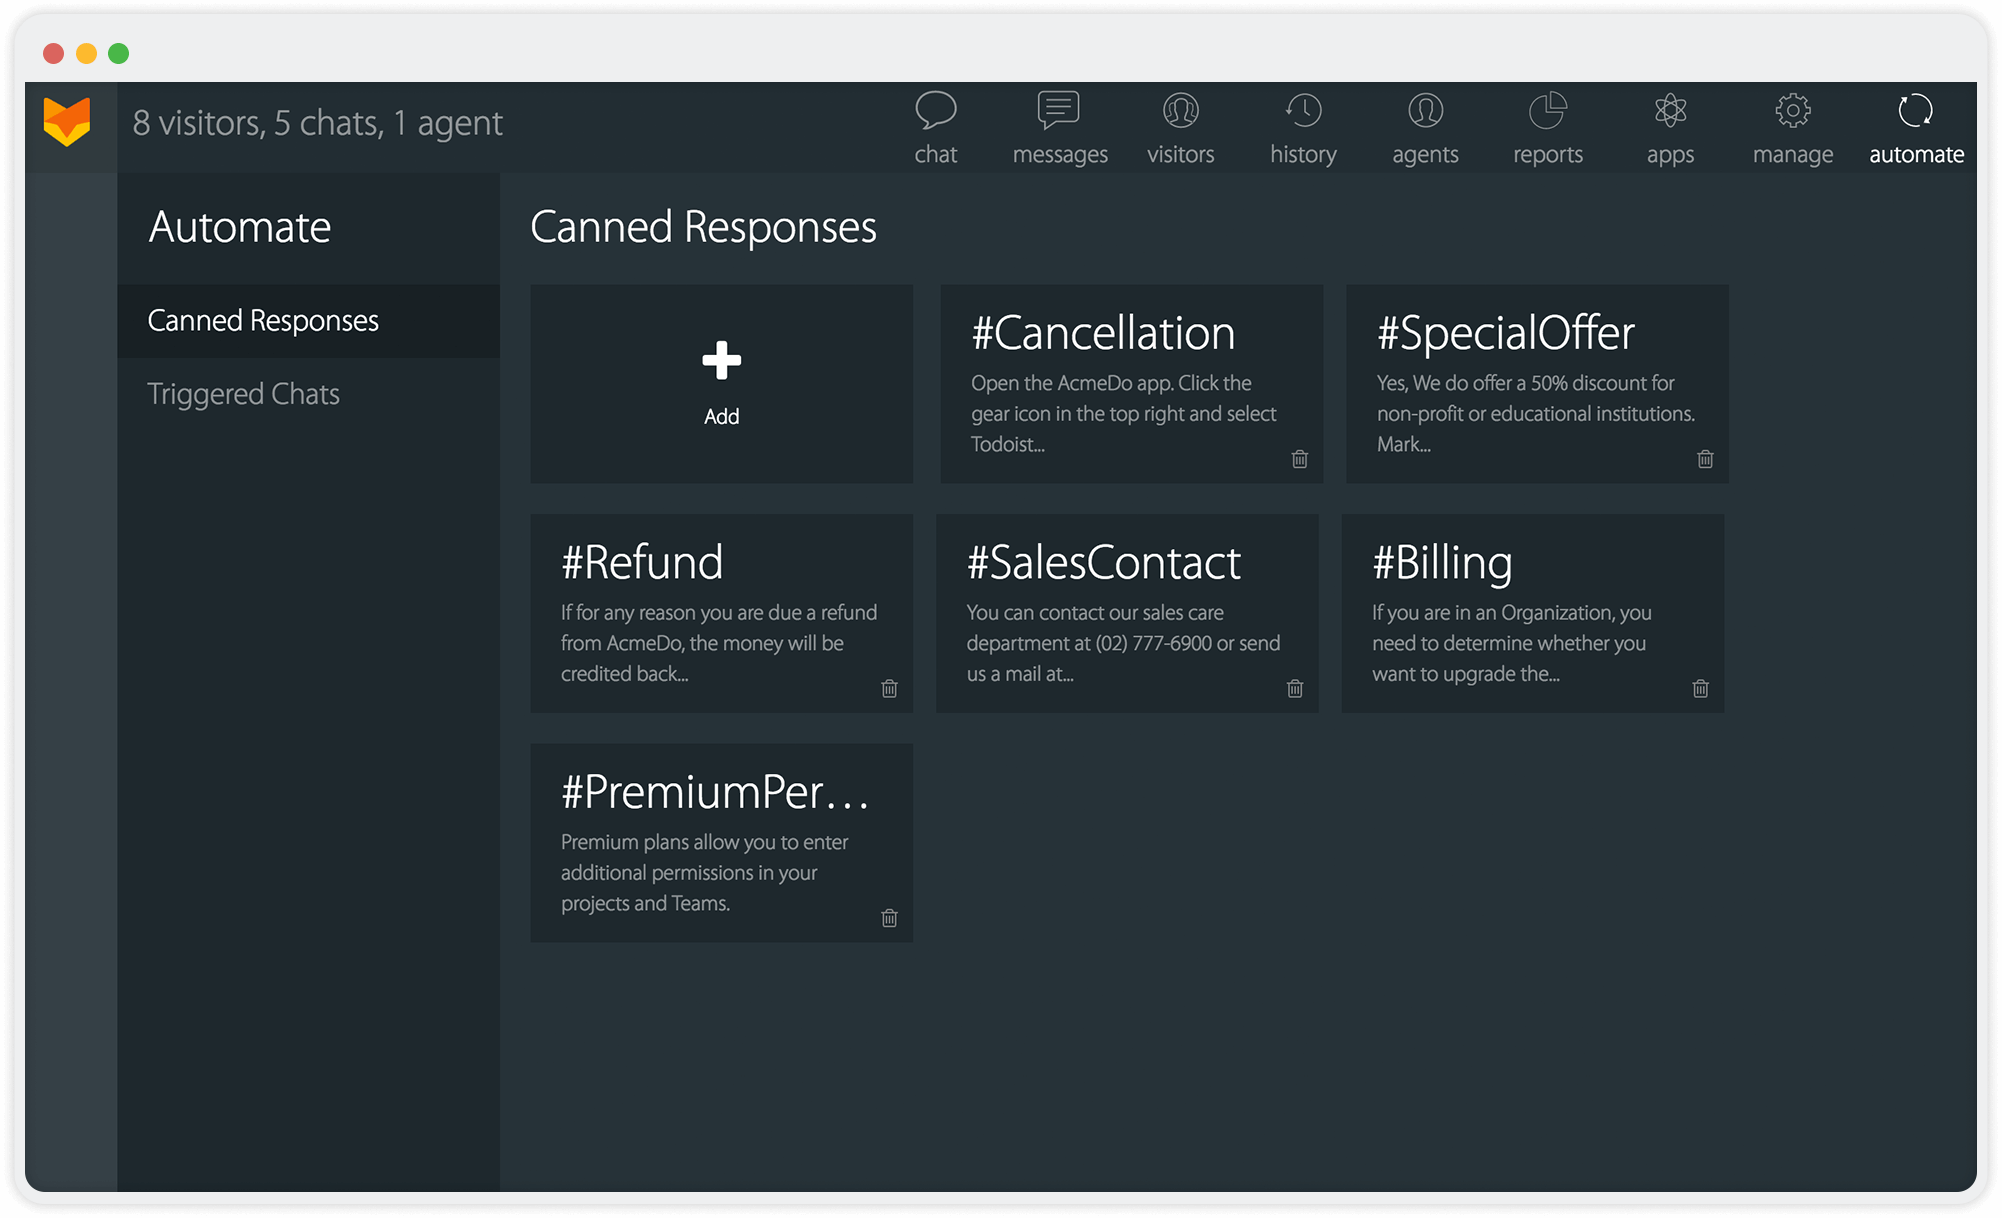Delete the #Billing canned response
The image size is (2002, 1218).
[1701, 688]
